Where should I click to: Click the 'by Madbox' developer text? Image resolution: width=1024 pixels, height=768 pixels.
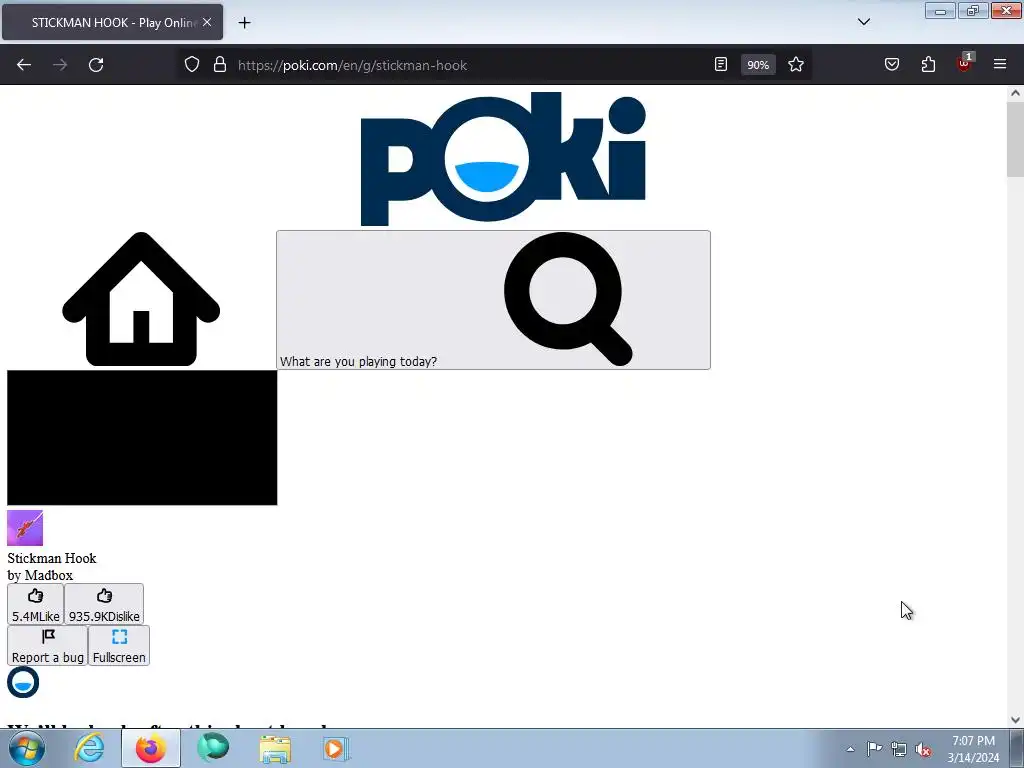pyautogui.click(x=40, y=575)
